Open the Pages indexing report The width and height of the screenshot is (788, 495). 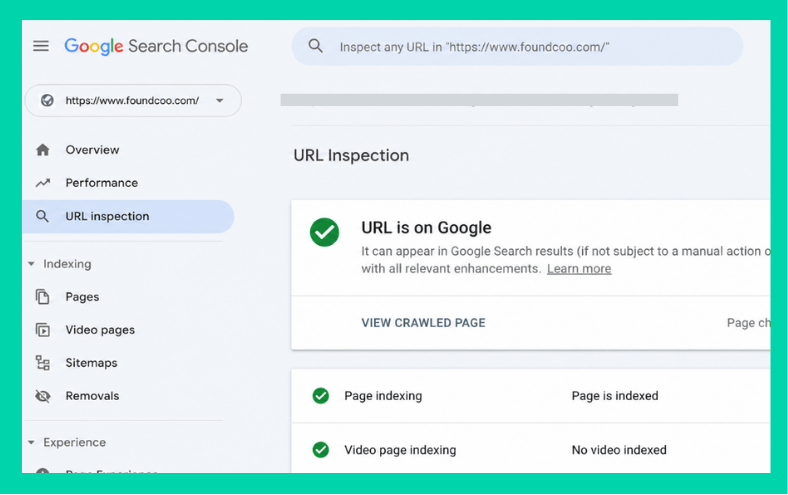pyautogui.click(x=82, y=297)
